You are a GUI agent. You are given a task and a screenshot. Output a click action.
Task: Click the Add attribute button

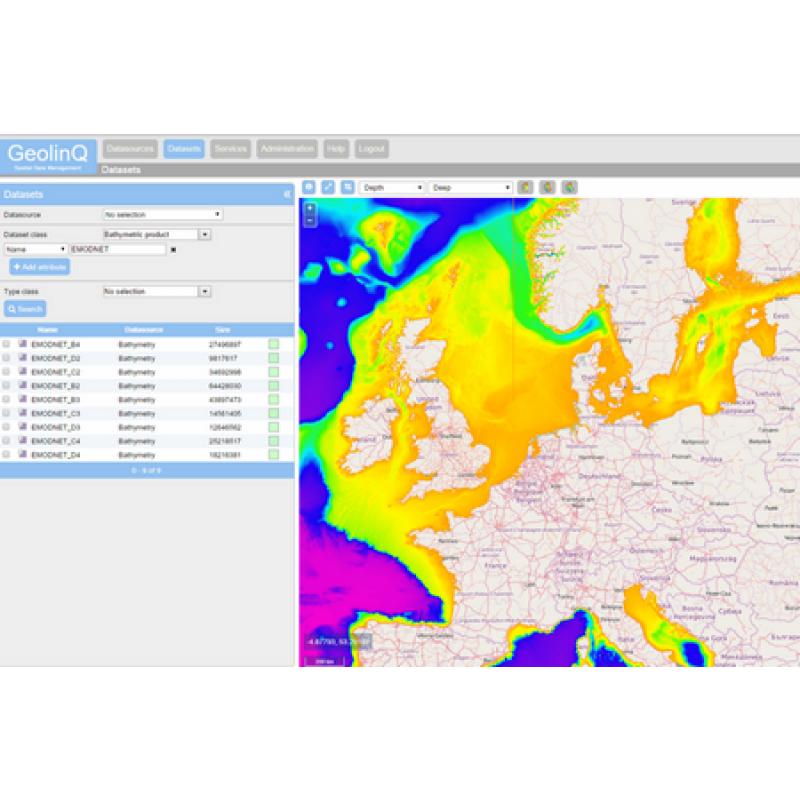pos(40,267)
